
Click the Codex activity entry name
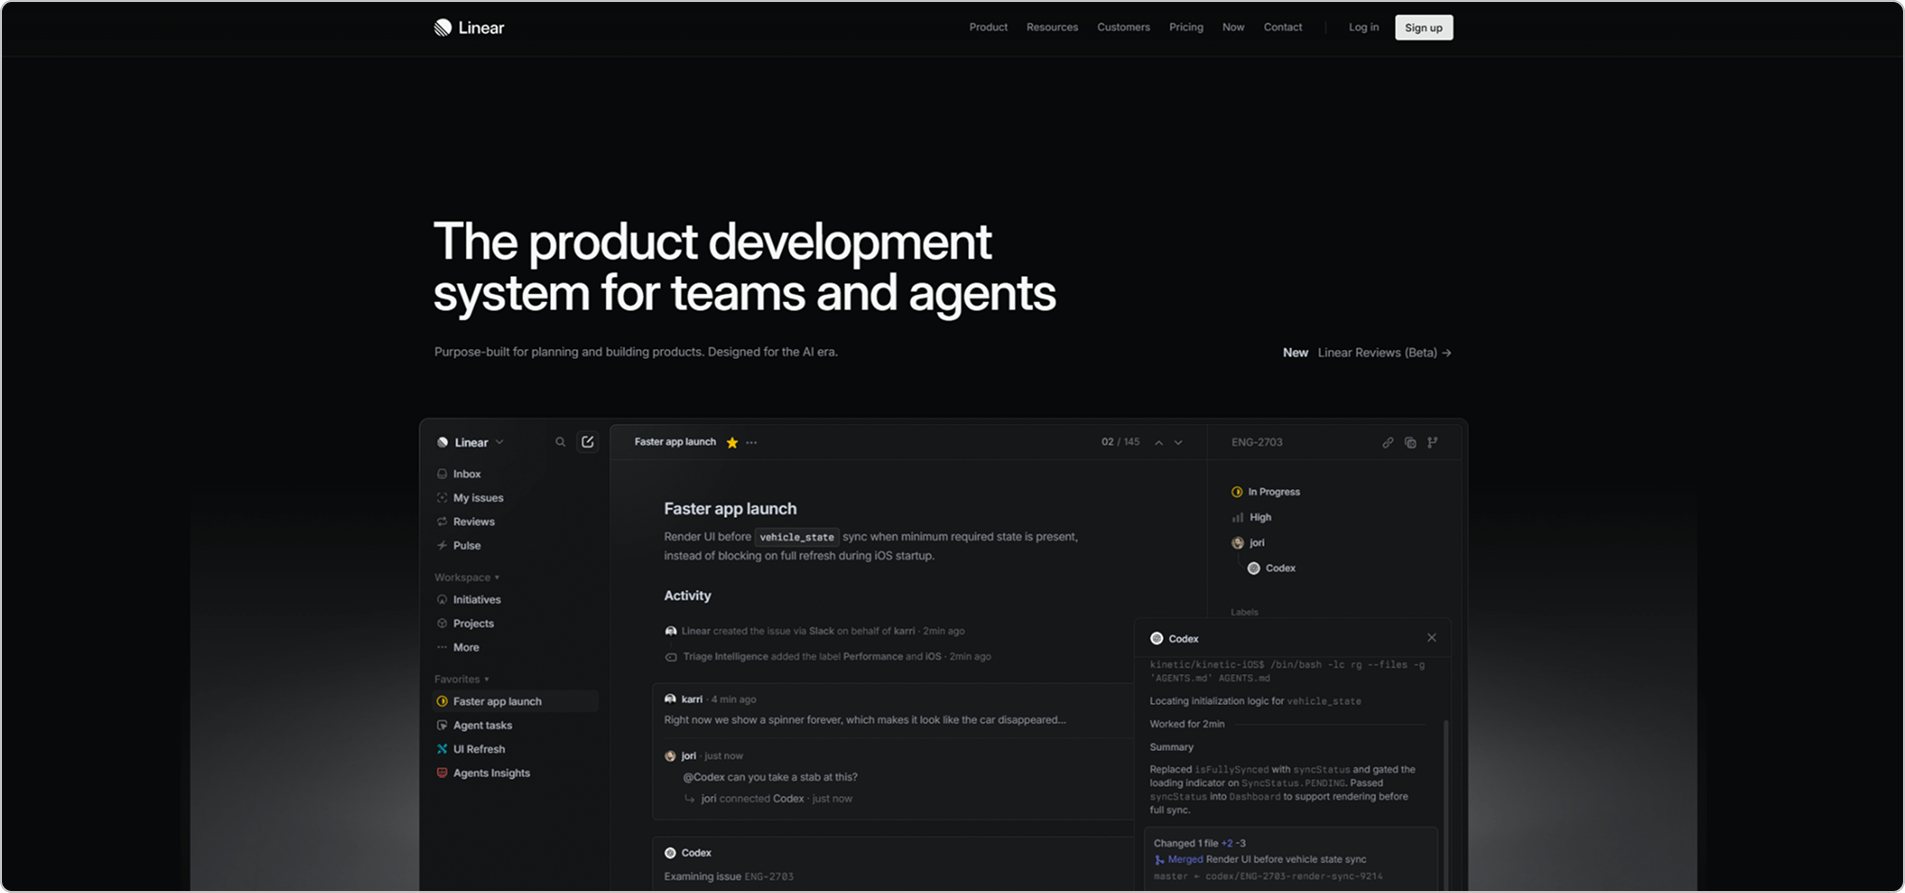696,854
